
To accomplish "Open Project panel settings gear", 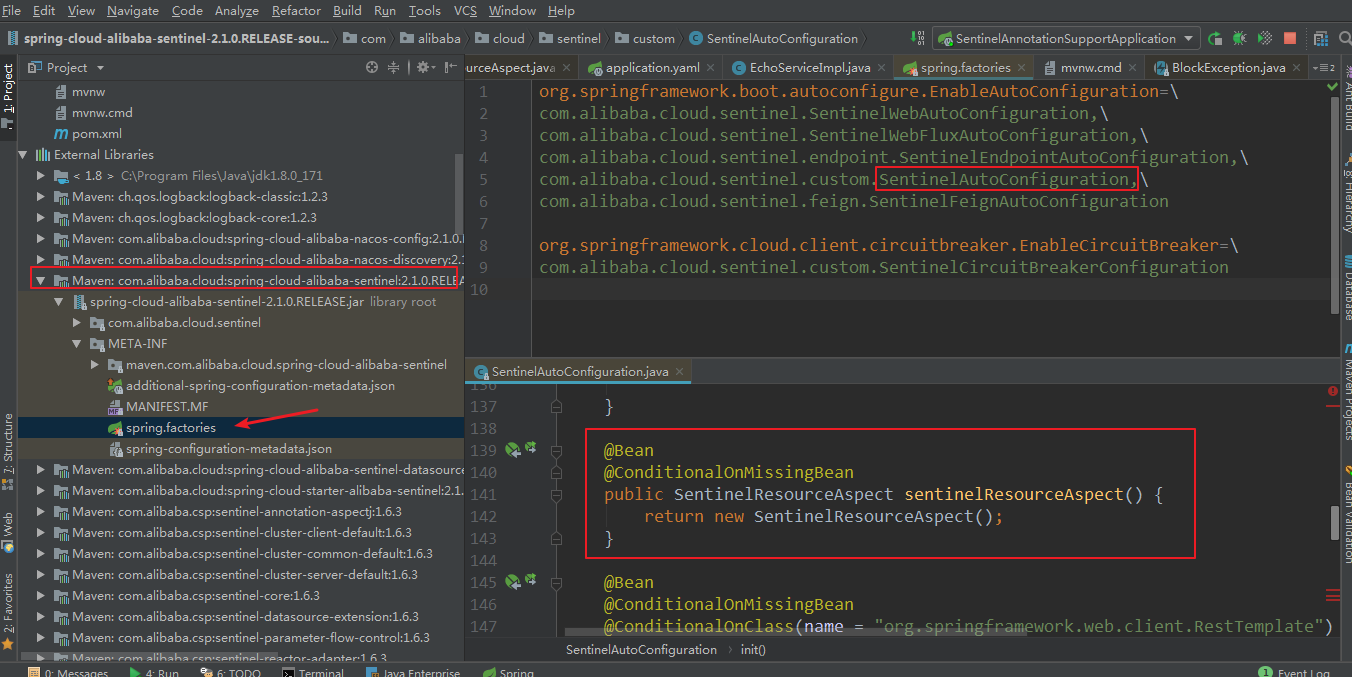I will [424, 67].
